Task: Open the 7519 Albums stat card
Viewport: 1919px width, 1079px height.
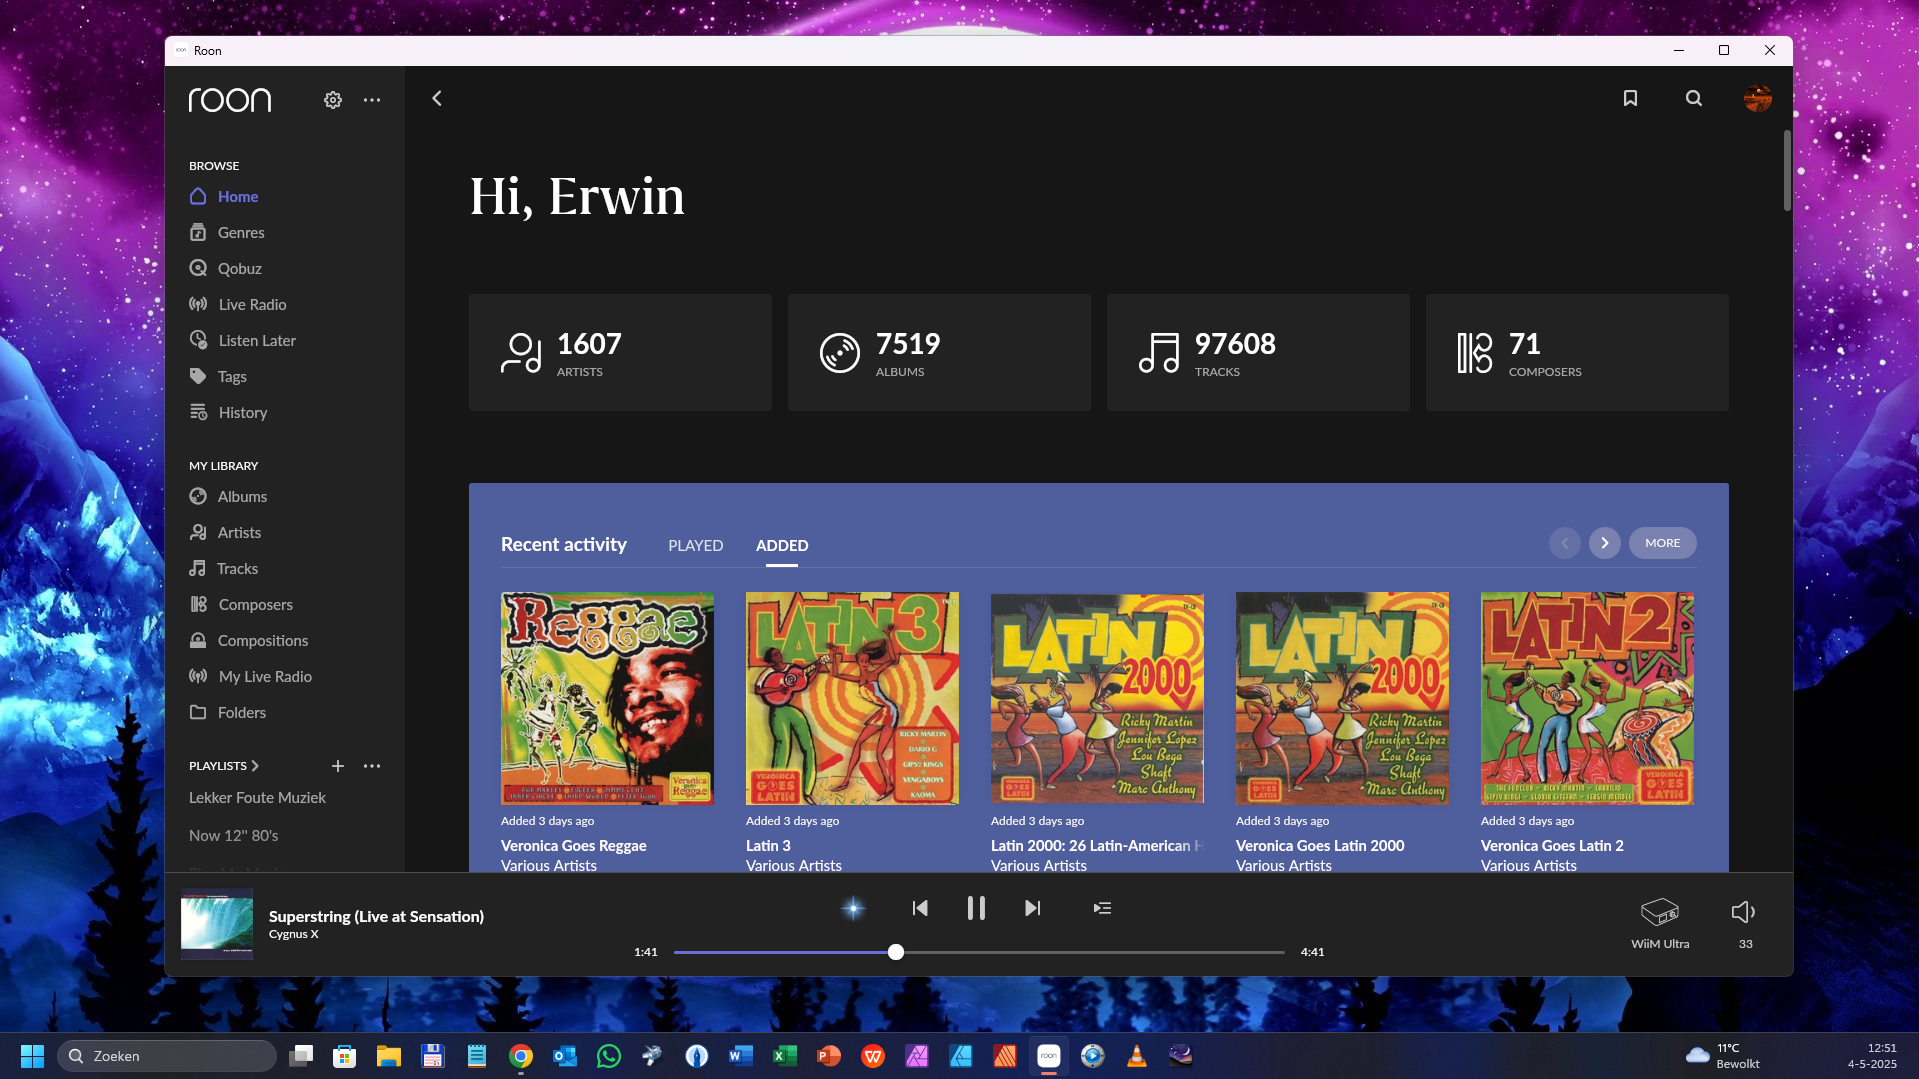Action: (939, 352)
